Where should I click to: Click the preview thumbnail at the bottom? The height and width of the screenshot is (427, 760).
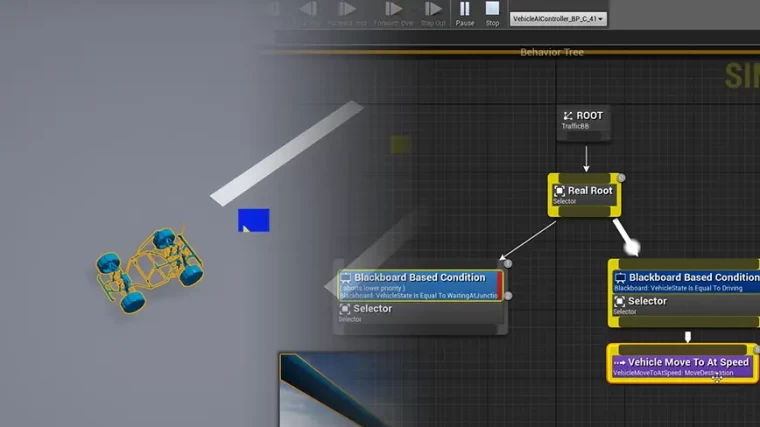[339, 390]
